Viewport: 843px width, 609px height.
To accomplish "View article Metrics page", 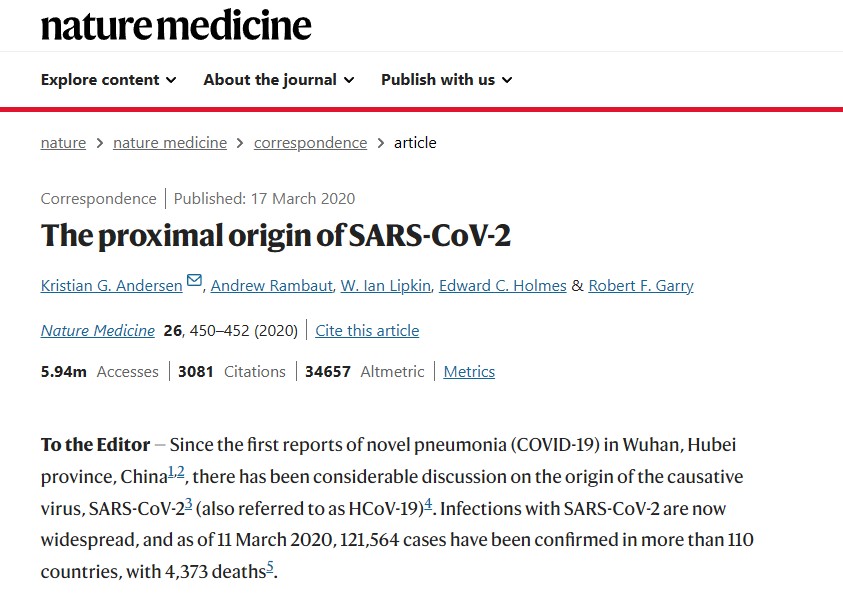I will 469,372.
